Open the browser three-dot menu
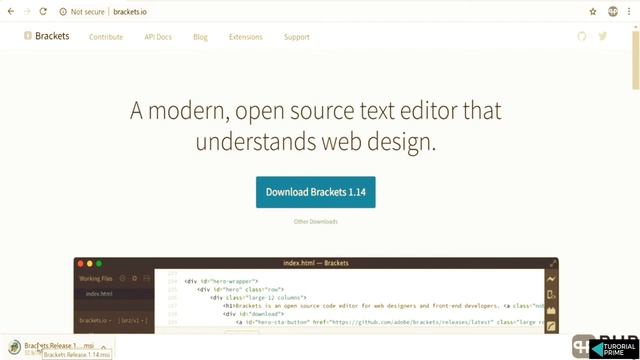The width and height of the screenshot is (640, 360). (629, 11)
